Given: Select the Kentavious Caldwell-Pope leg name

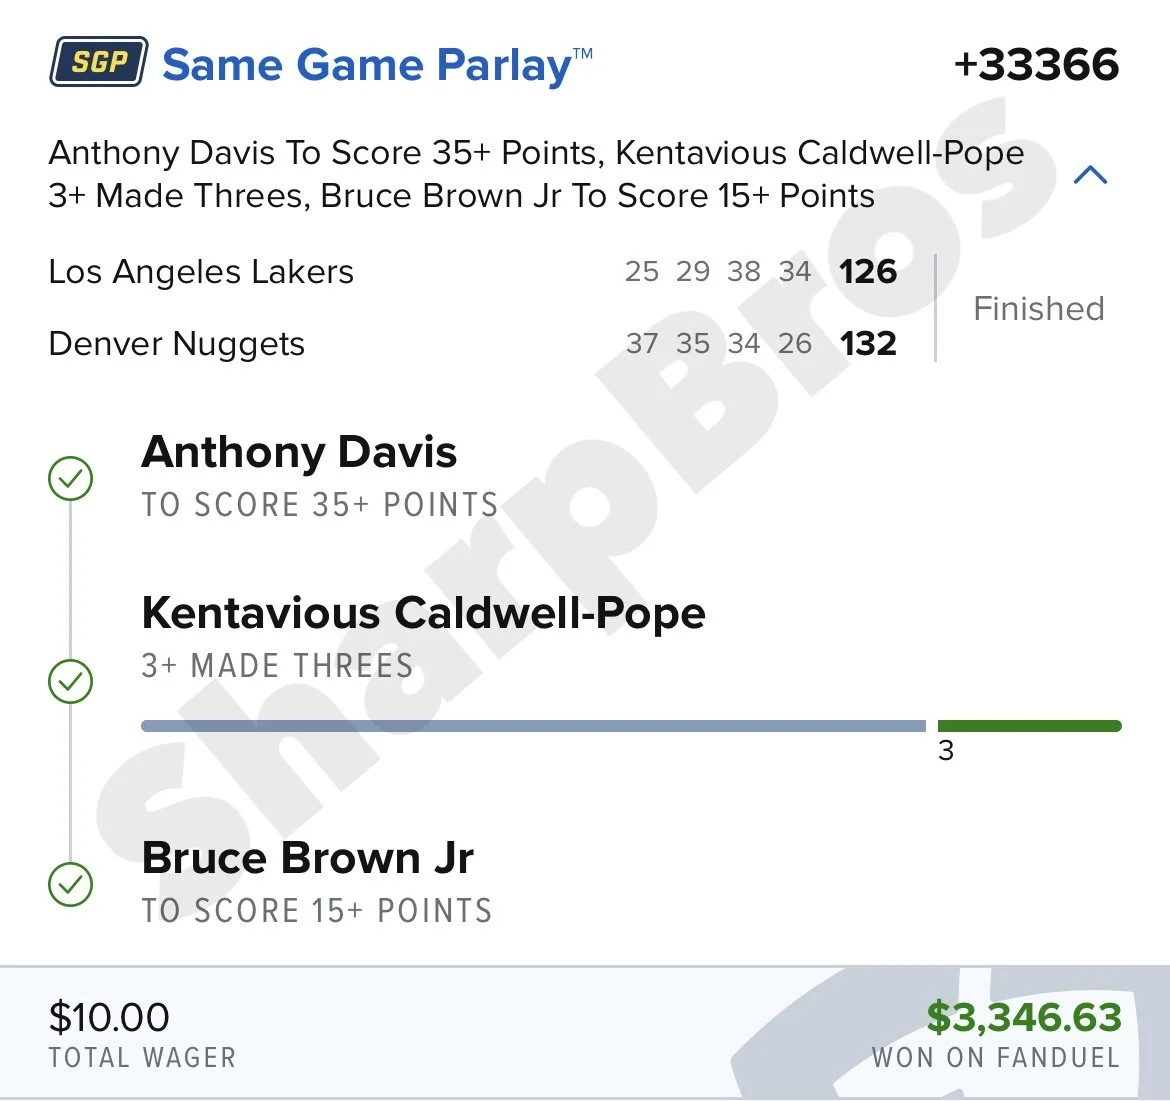Looking at the screenshot, I should click(x=423, y=614).
